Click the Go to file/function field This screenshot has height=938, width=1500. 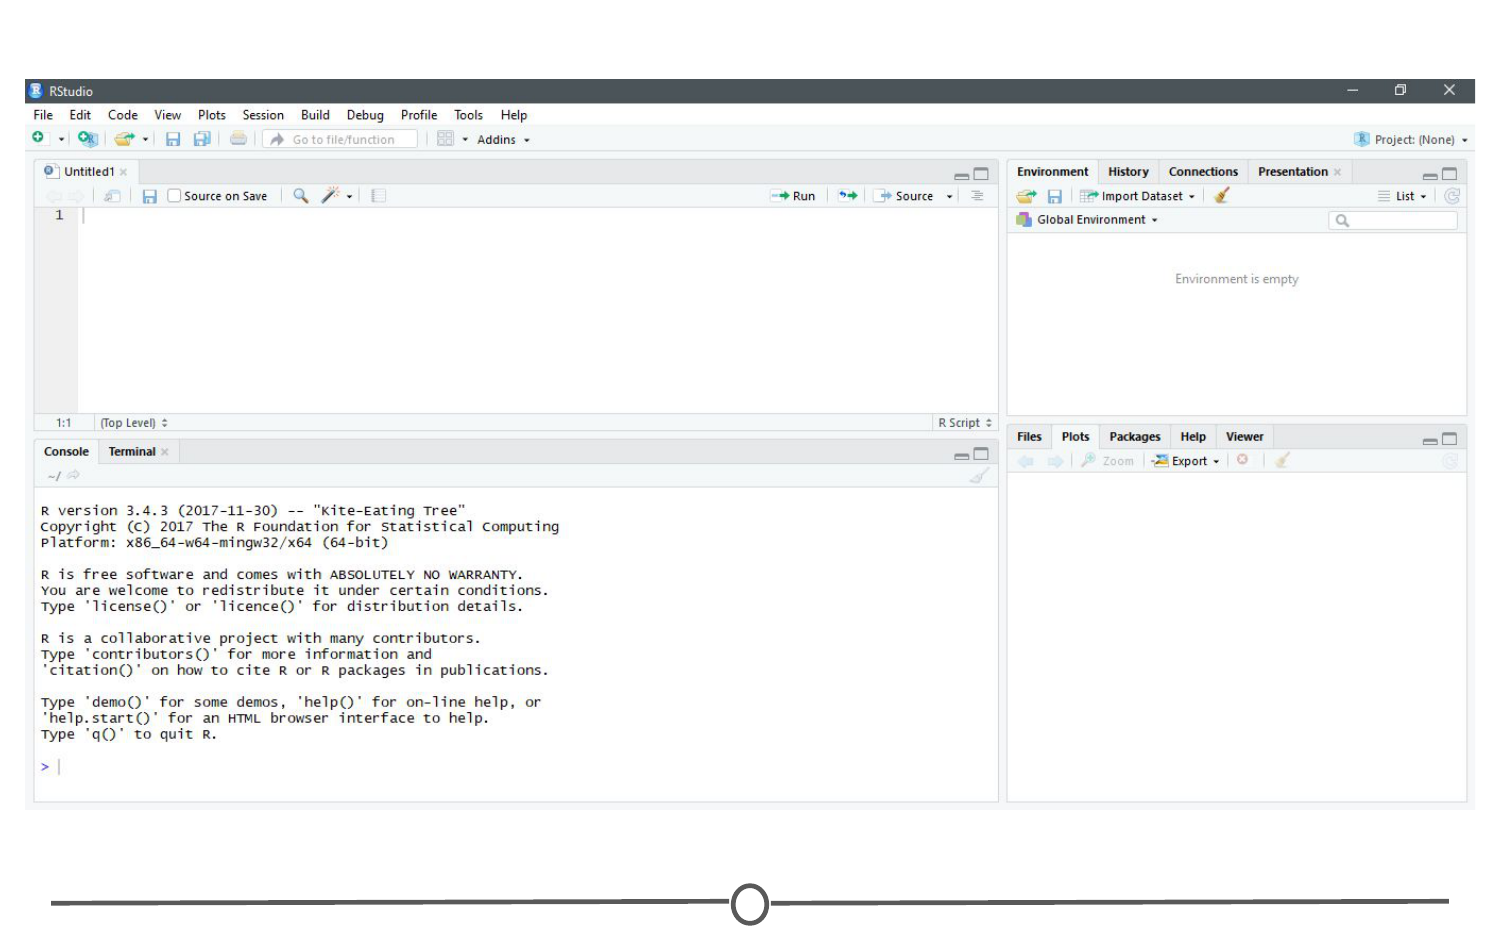pos(343,140)
